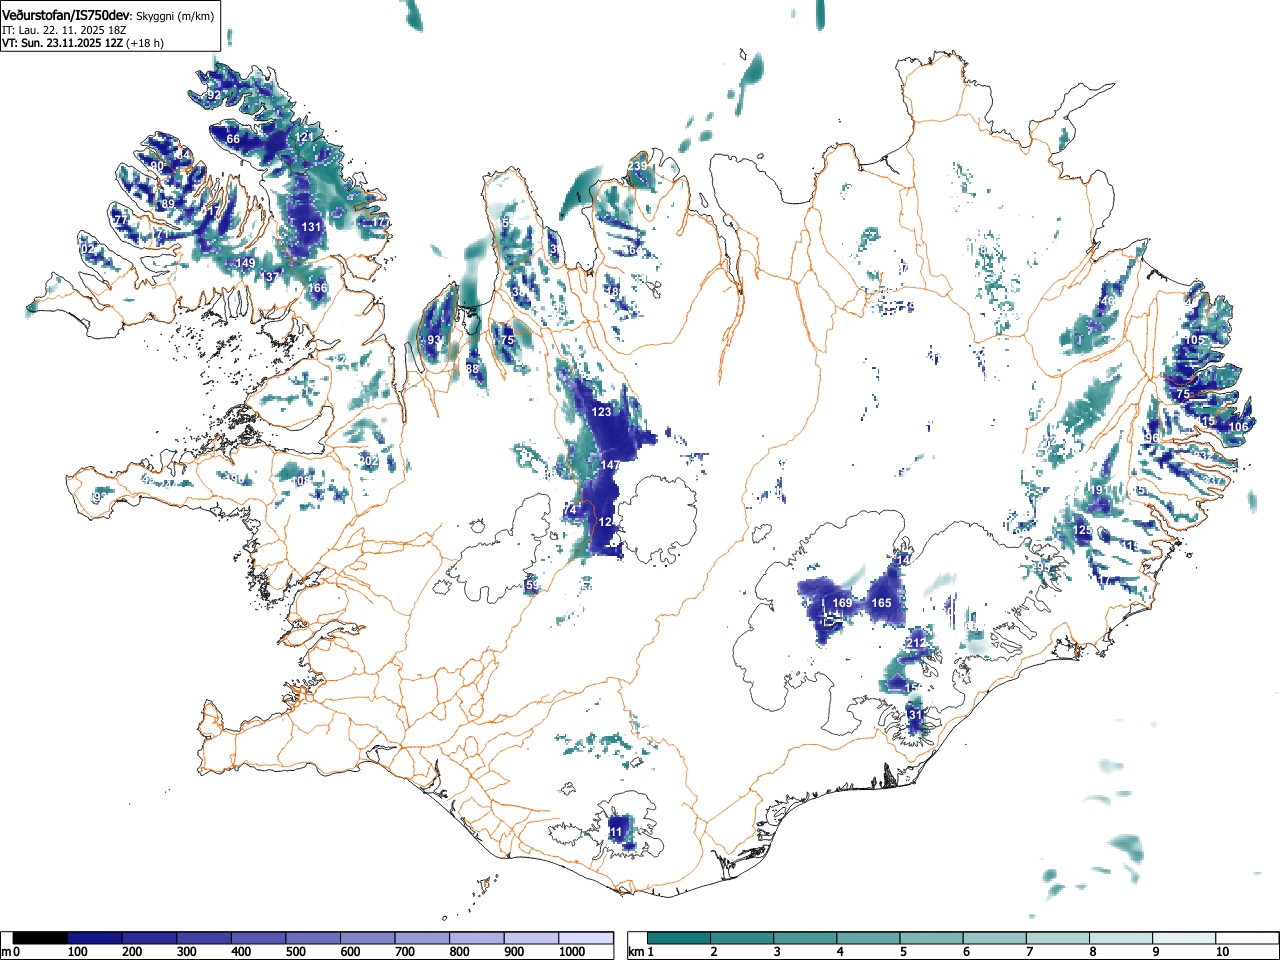The height and width of the screenshot is (960, 1280).
Task: Click the visibility value 239 on the north coast
Action: pyautogui.click(x=638, y=165)
